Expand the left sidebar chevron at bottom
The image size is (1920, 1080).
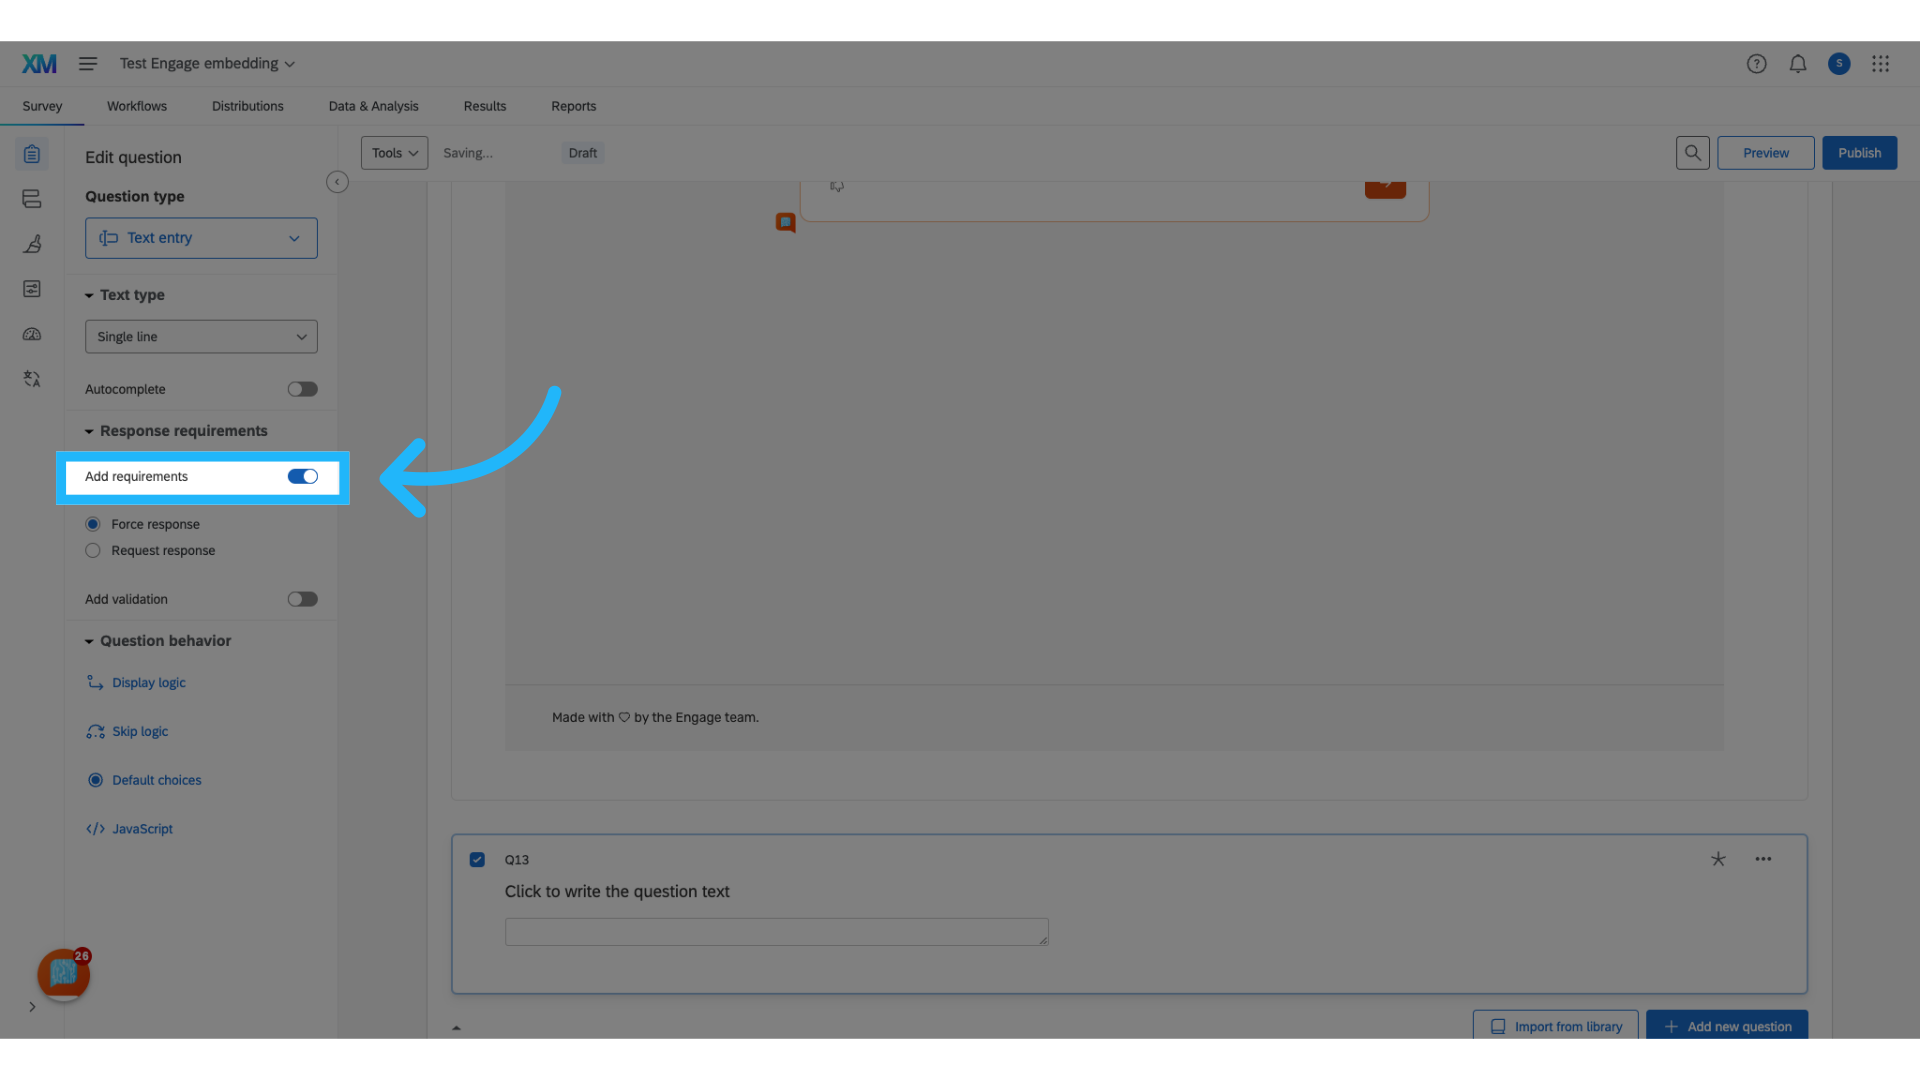pyautogui.click(x=32, y=1007)
